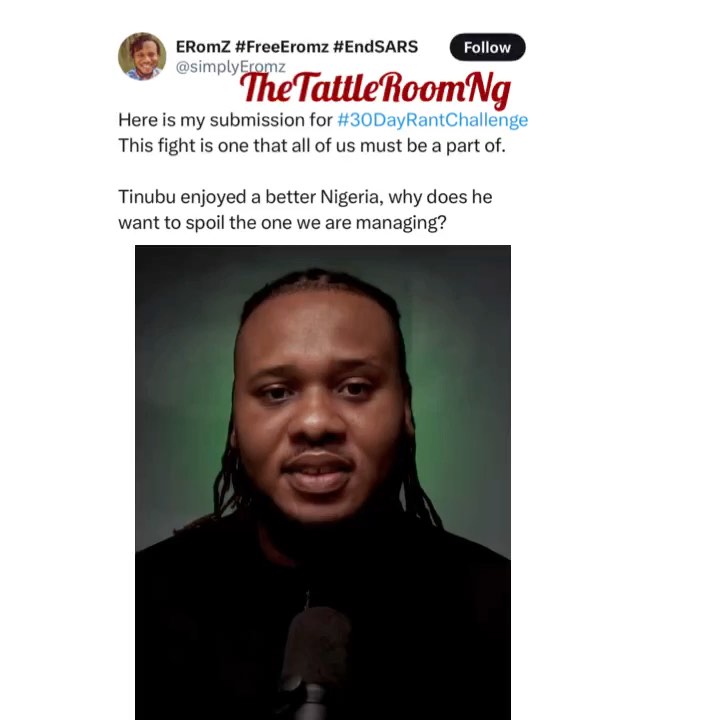Click the TheTattleRoomNg watermark logo
720x720 pixels.
(375, 88)
